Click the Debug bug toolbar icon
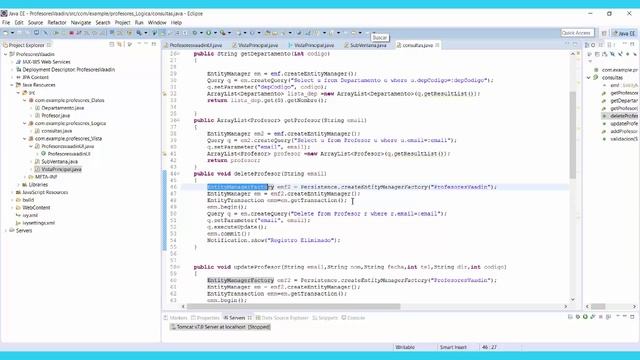 click(195, 33)
